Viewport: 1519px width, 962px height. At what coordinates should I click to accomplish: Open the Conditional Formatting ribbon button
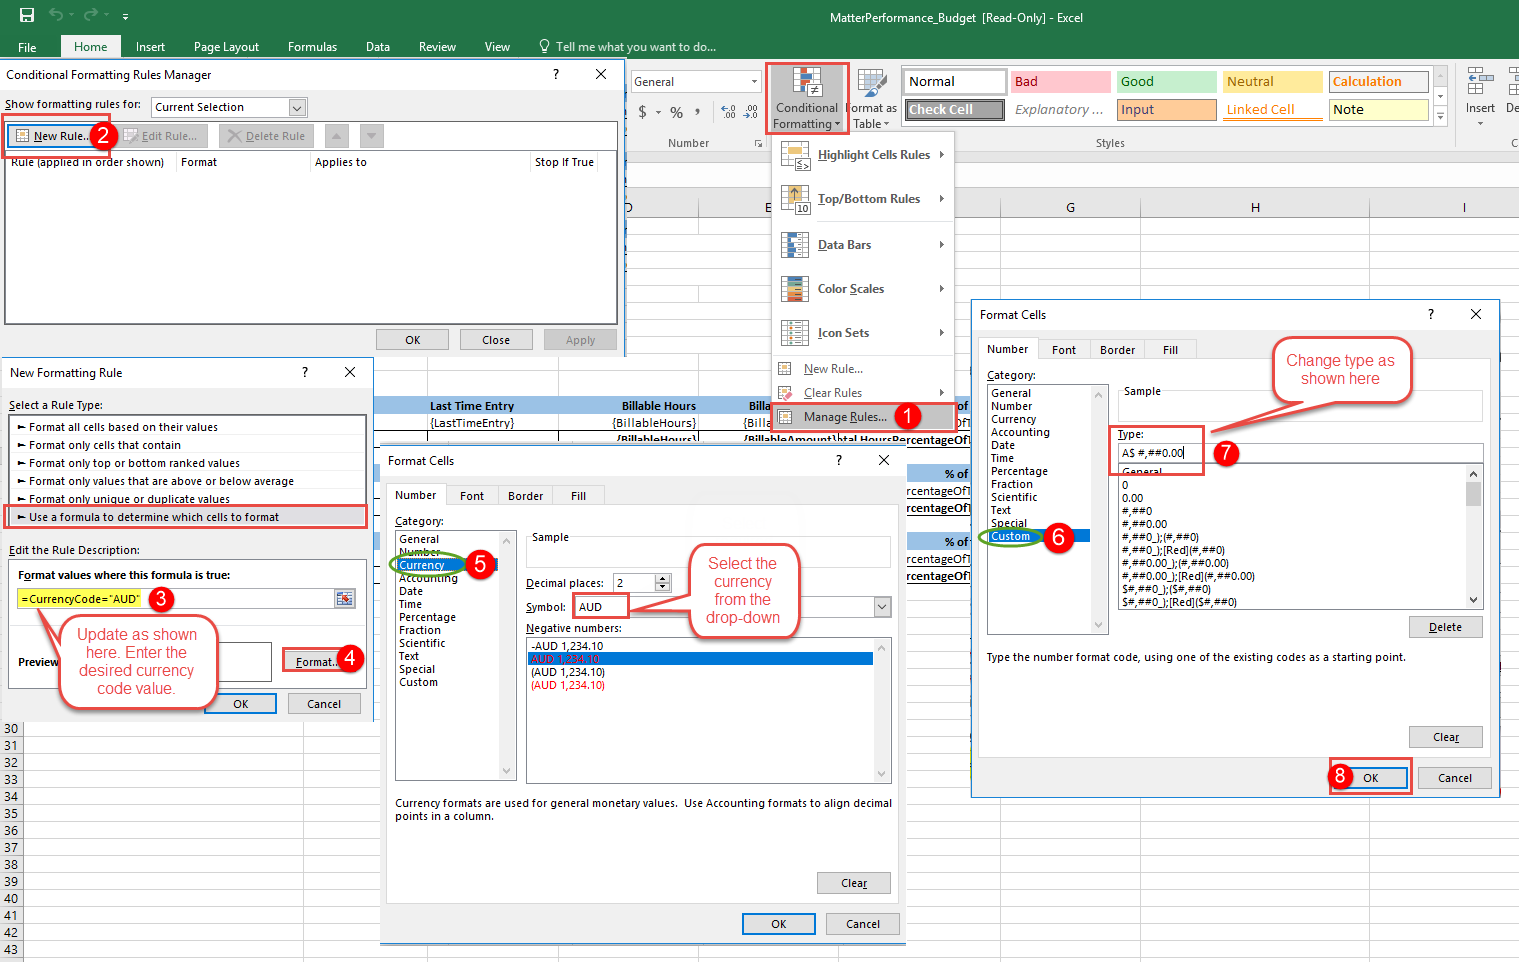807,98
